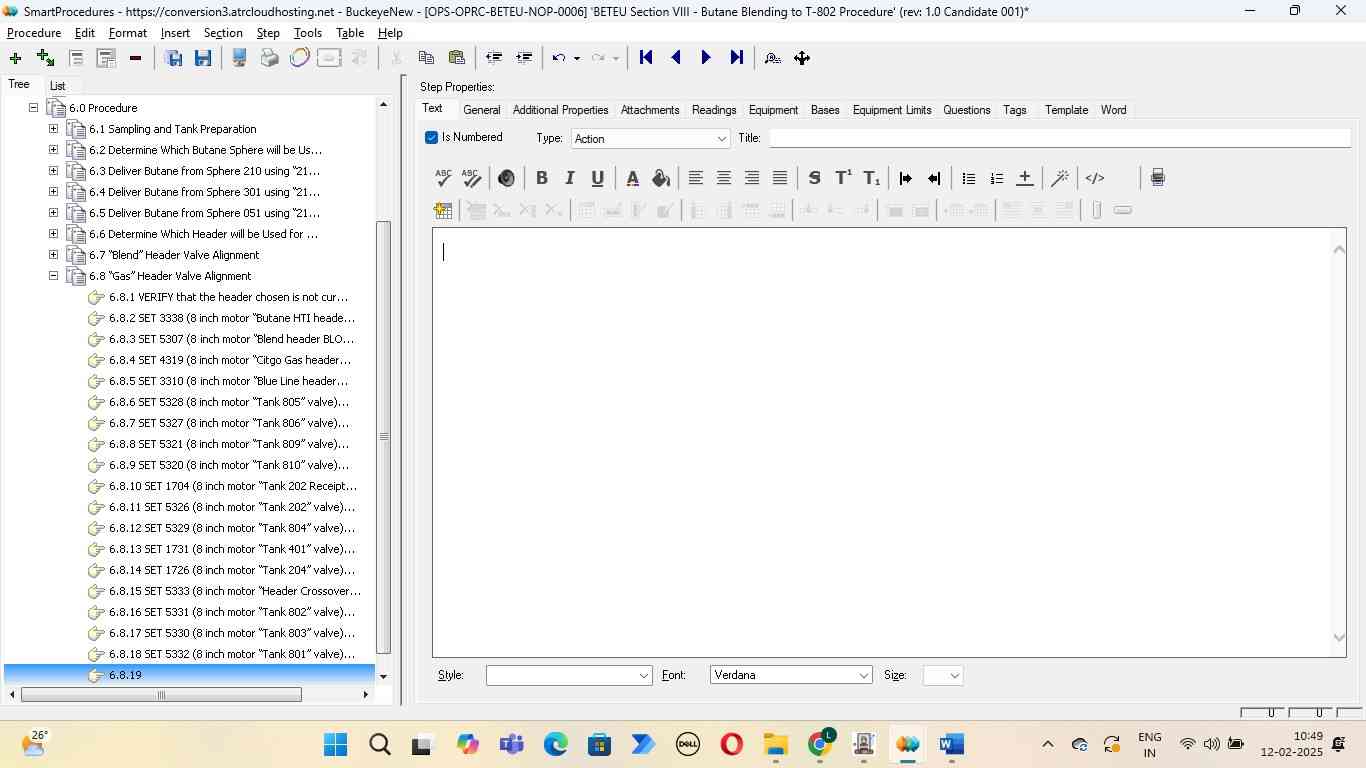The height and width of the screenshot is (768, 1366).
Task: Open the Size dropdown
Action: click(x=943, y=676)
